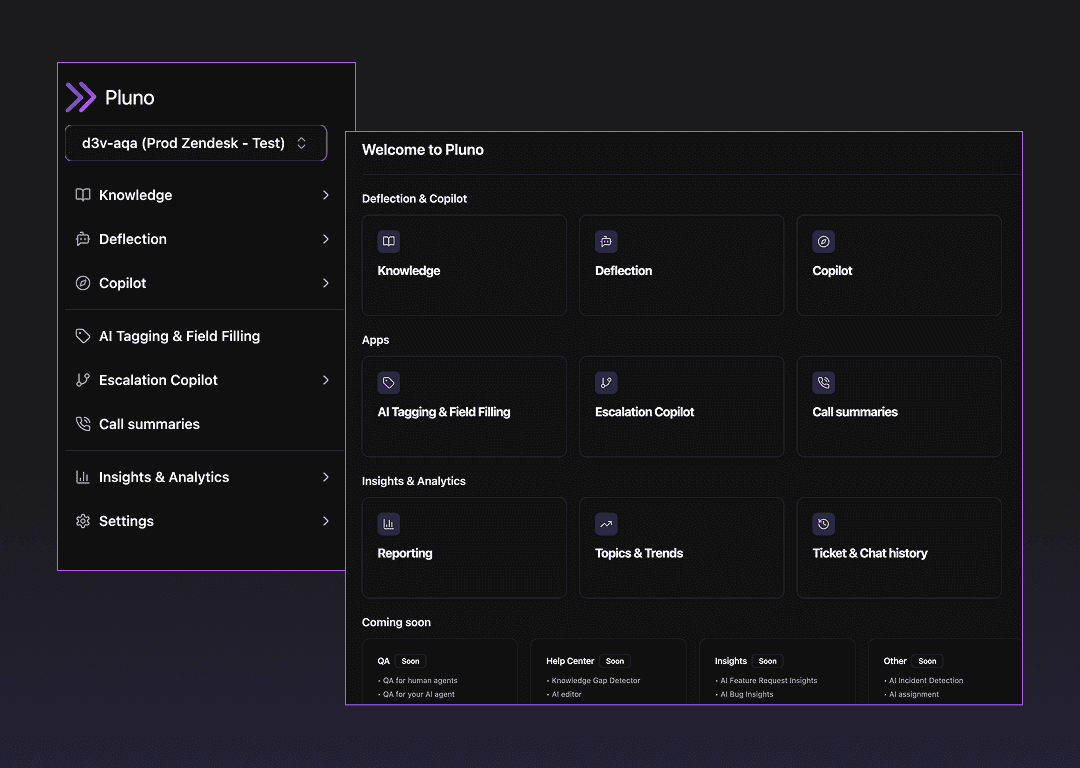The width and height of the screenshot is (1080, 768).
Task: Click the Pluno double-chevron logo icon
Action: (80, 97)
